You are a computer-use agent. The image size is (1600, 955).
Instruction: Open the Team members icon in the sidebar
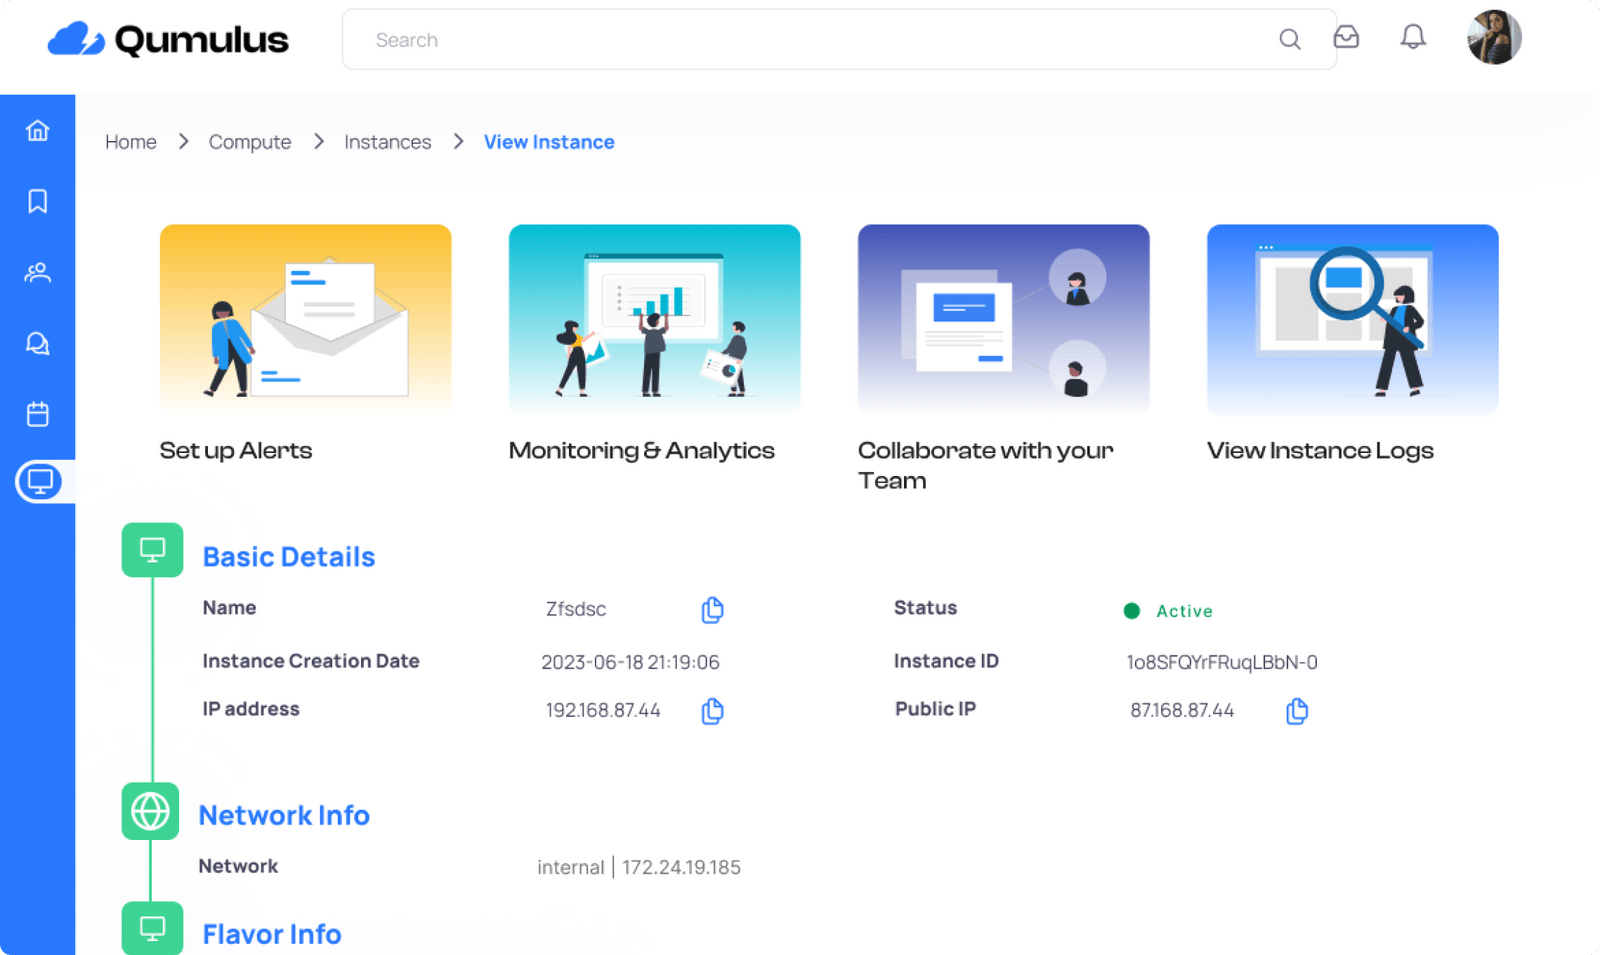click(37, 272)
